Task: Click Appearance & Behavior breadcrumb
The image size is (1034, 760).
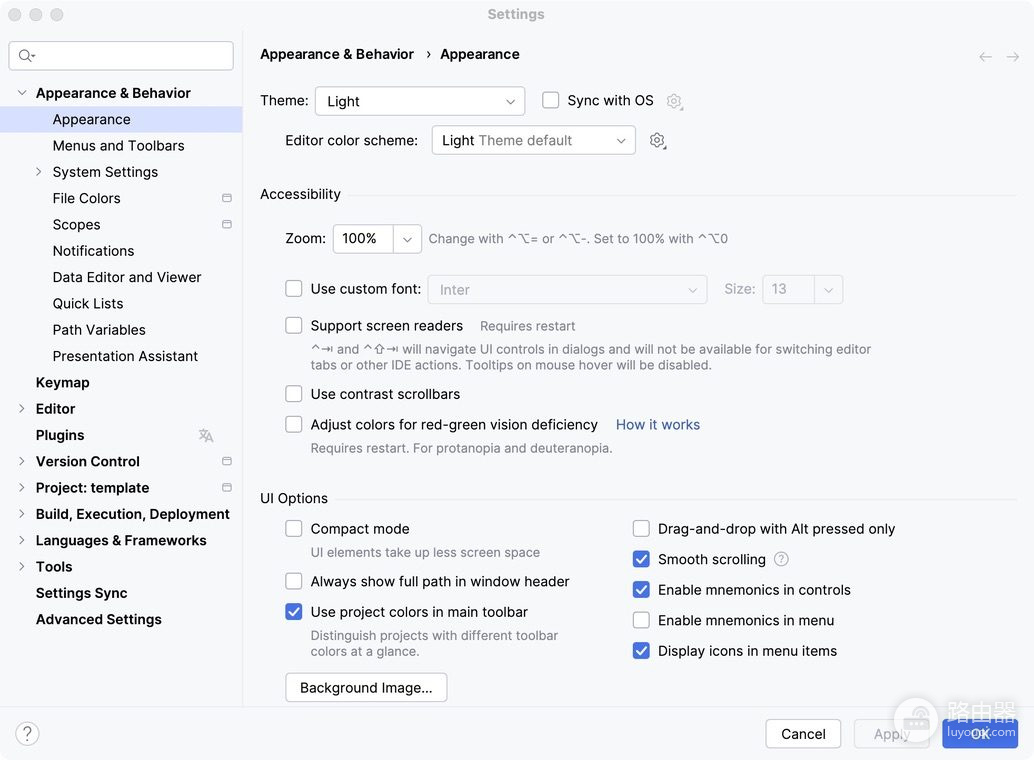Action: [x=337, y=54]
